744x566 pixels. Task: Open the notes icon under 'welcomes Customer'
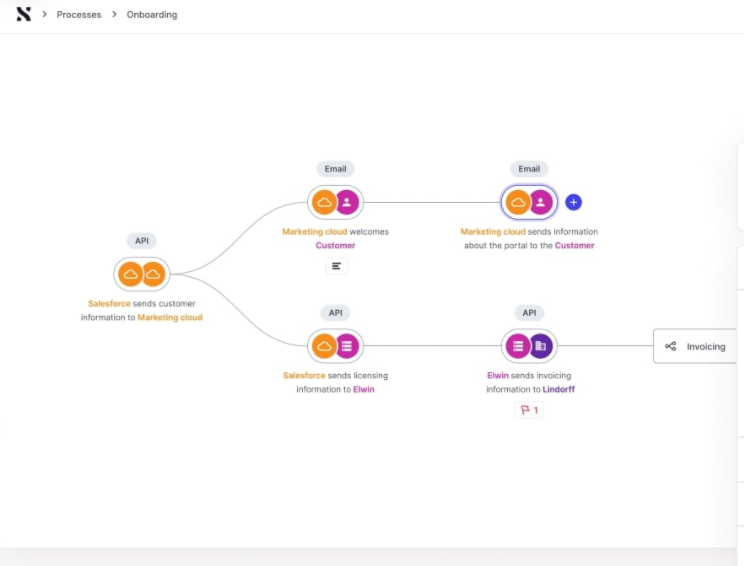[336, 266]
